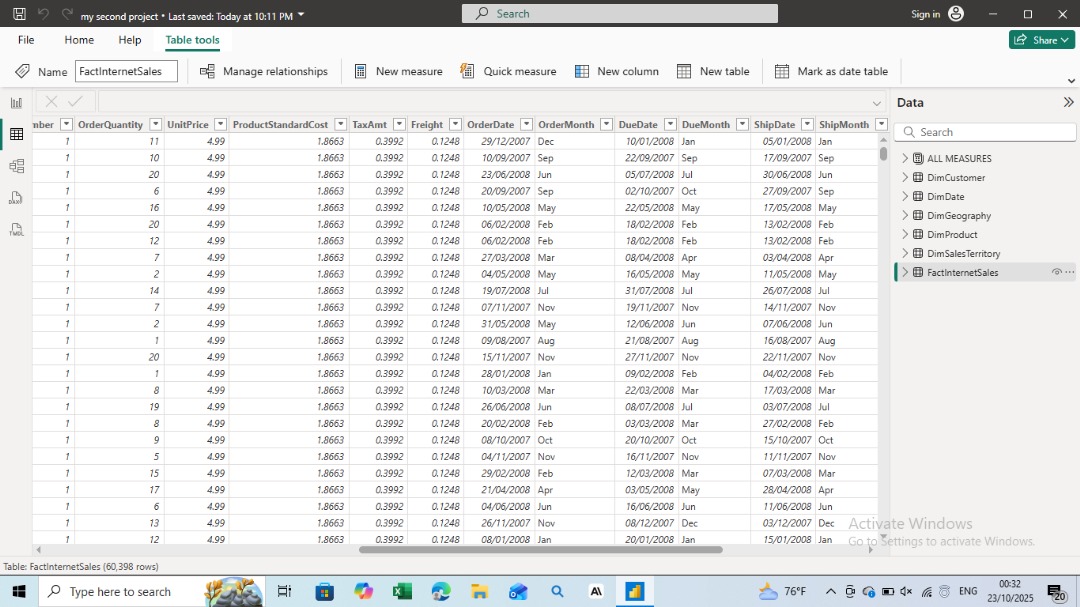Click the New column icon
Viewport: 1080px width, 607px height.
582,71
